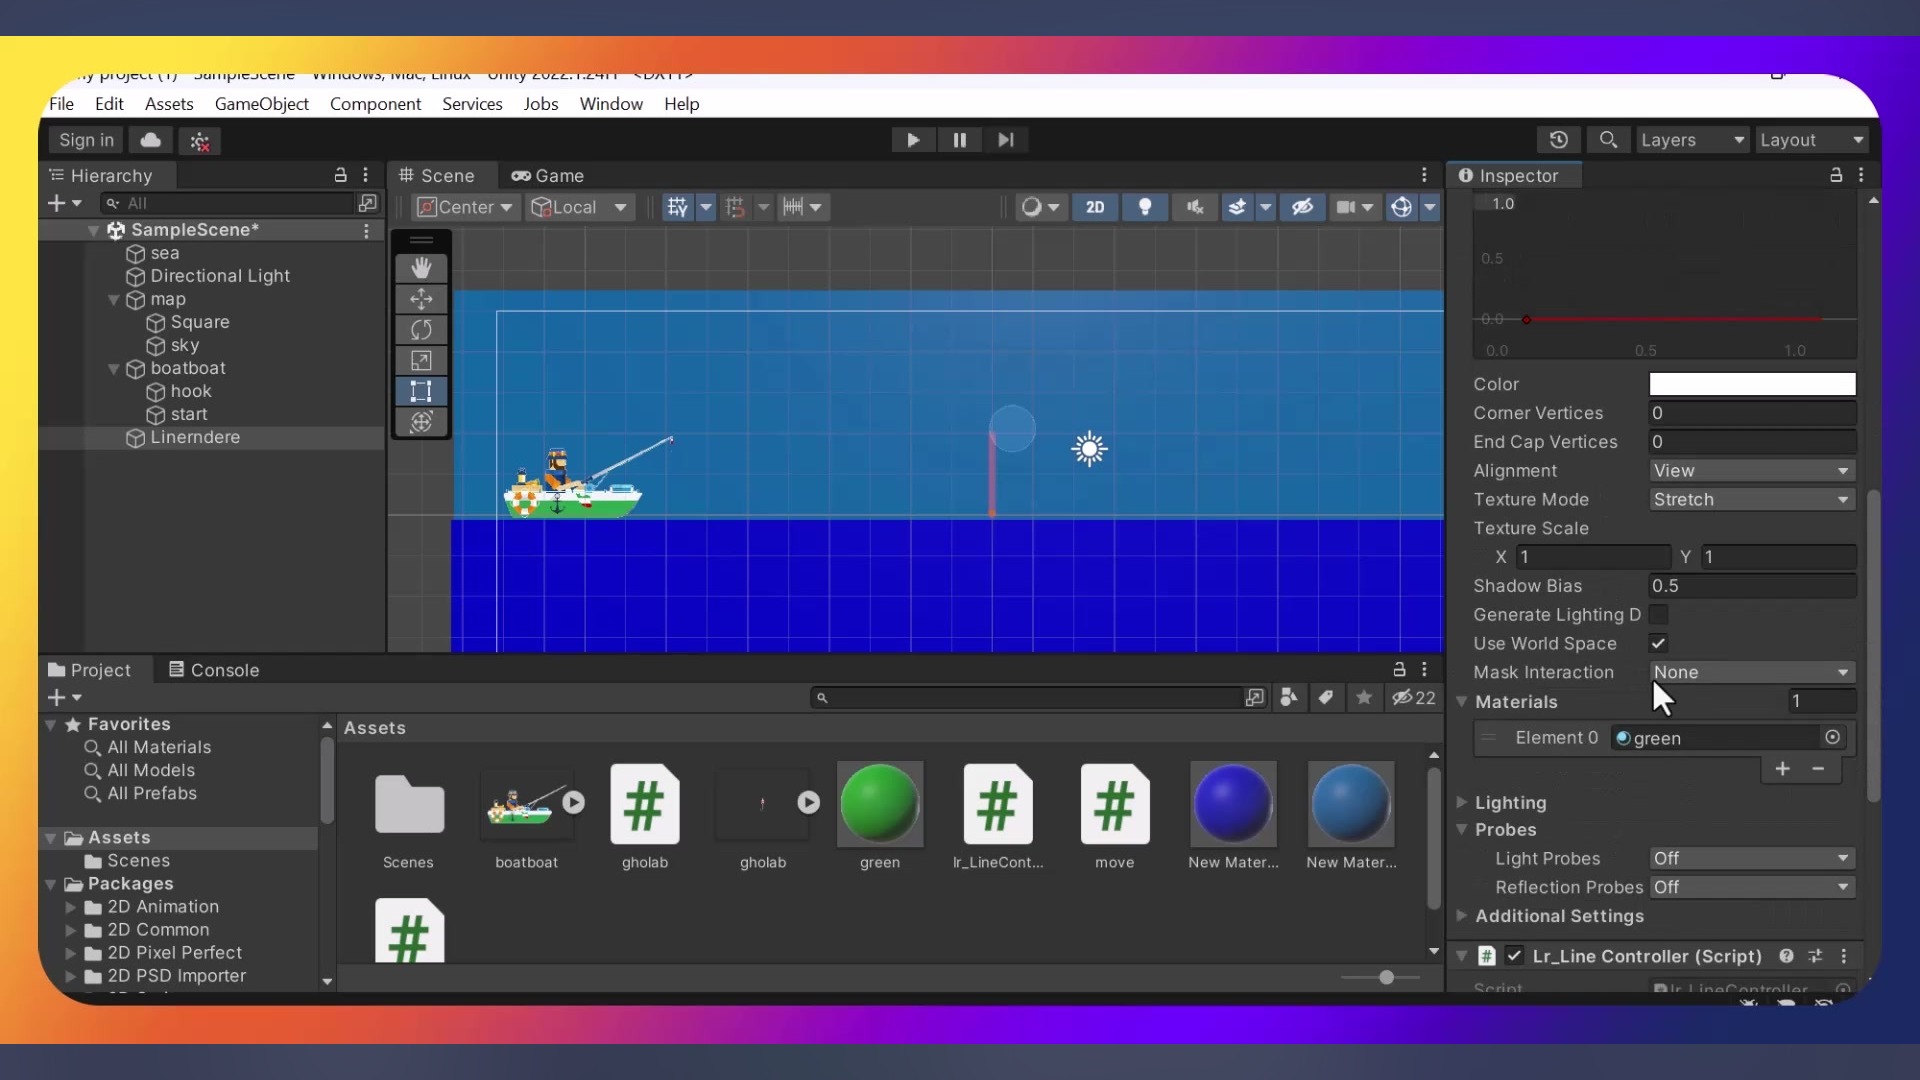Uncheck the Use World Space checkbox
This screenshot has height=1080, width=1920.
(x=1658, y=643)
